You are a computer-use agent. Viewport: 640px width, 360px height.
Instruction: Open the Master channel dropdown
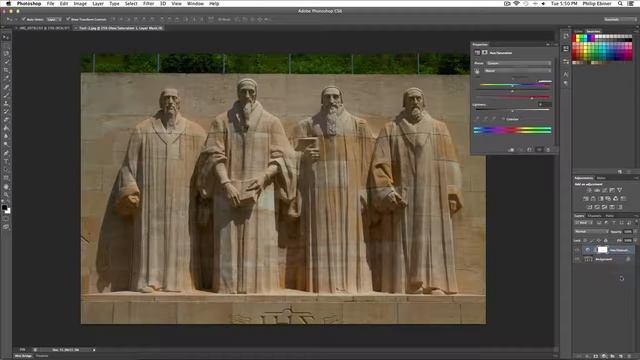518,71
